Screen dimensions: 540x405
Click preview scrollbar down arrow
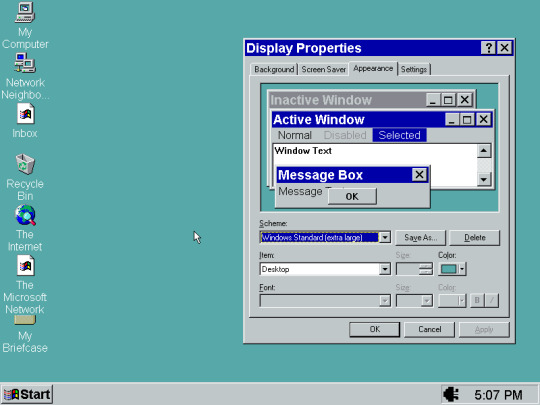coord(484,179)
